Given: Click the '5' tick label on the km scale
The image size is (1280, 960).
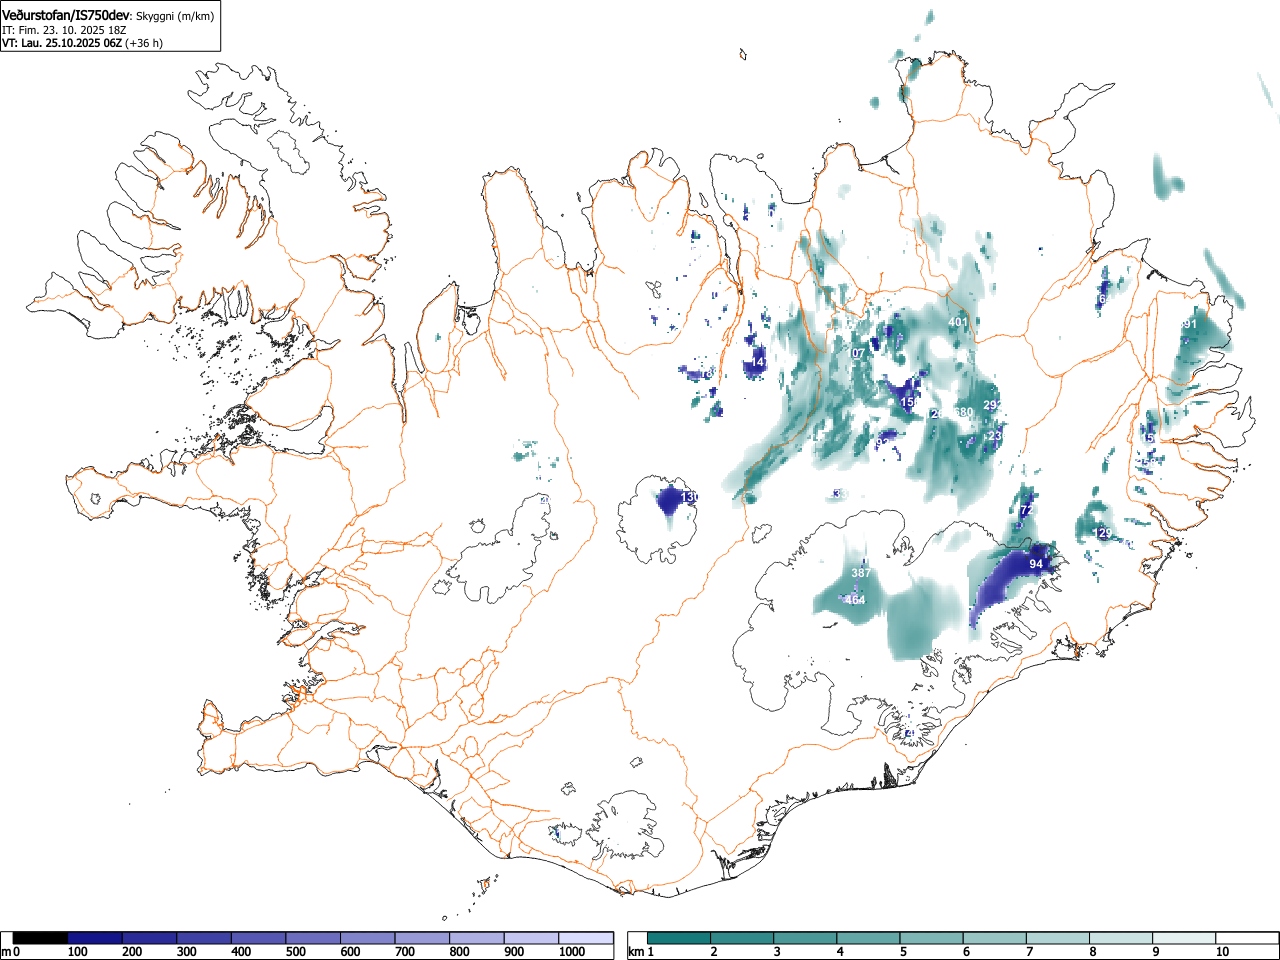Looking at the screenshot, I should (902, 952).
